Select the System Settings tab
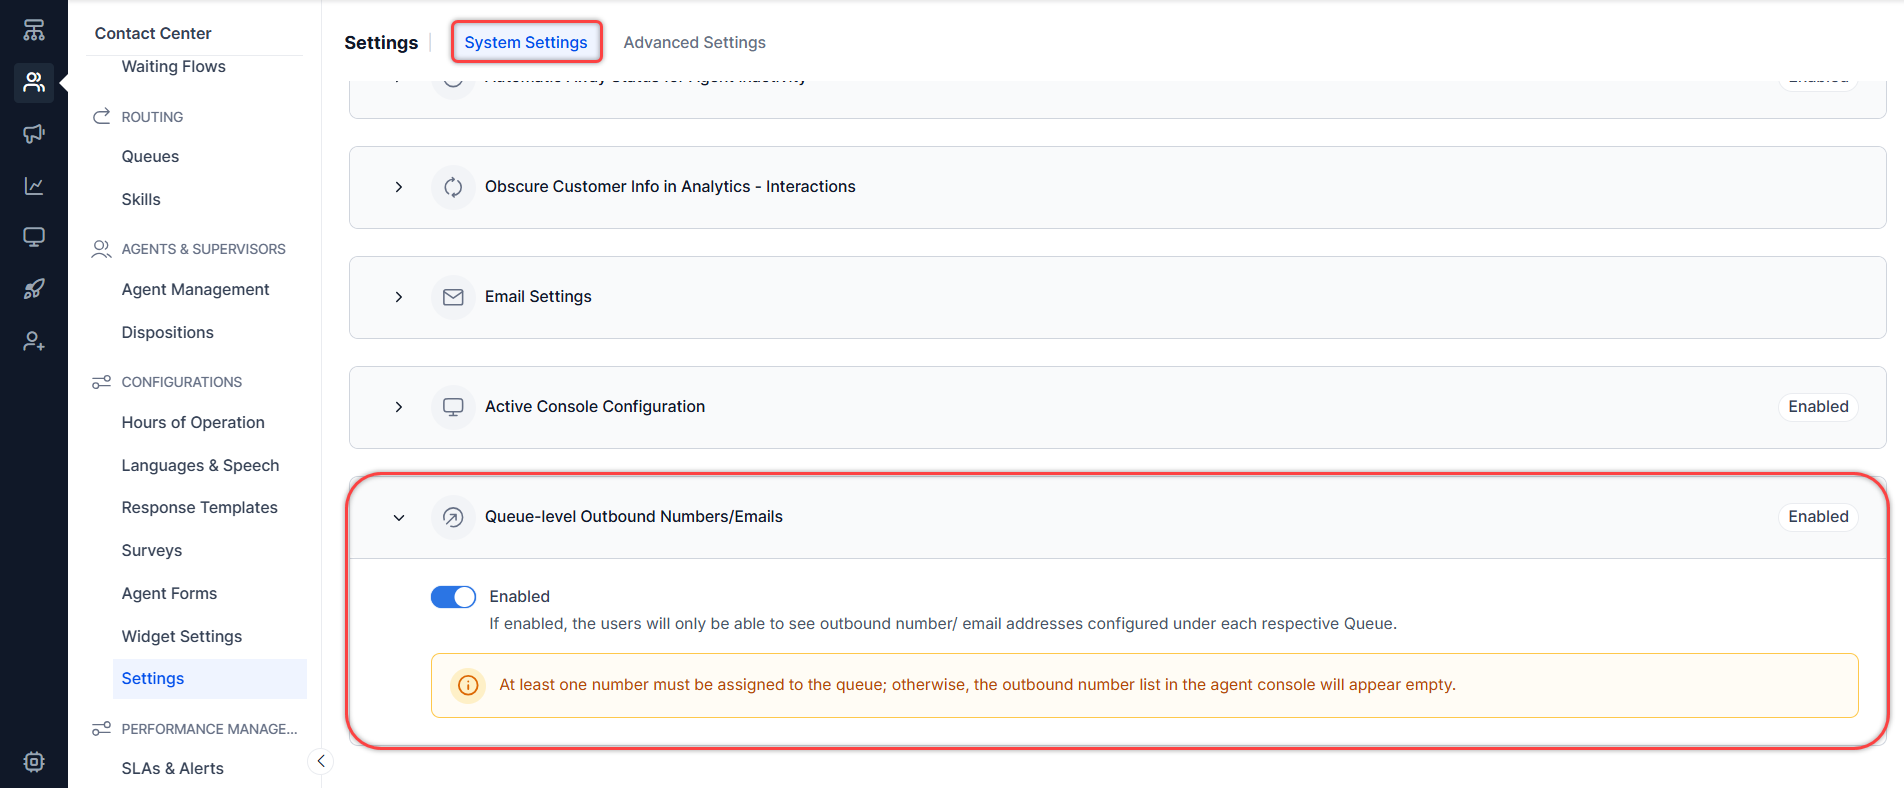Image resolution: width=1904 pixels, height=788 pixels. (526, 42)
